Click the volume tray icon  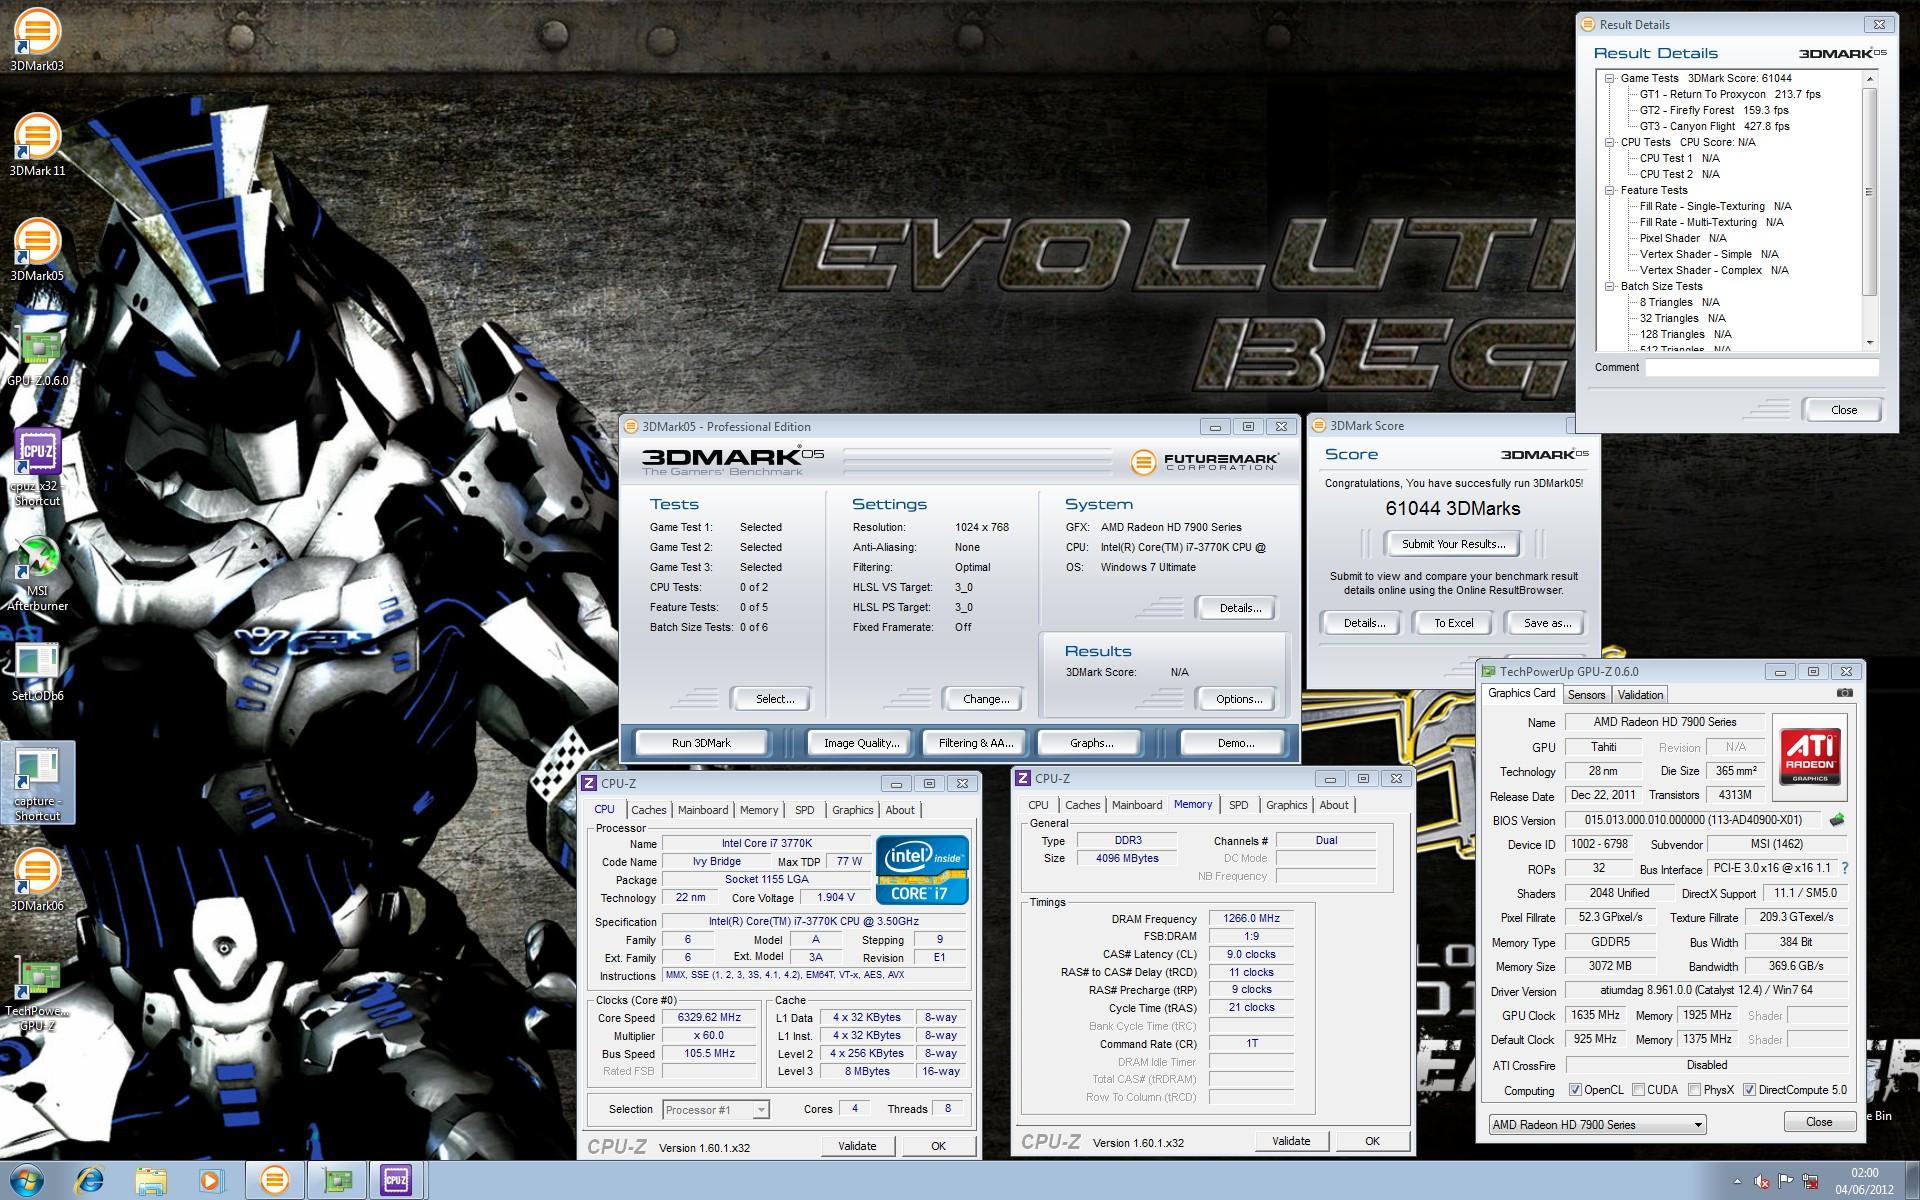click(x=1762, y=1182)
